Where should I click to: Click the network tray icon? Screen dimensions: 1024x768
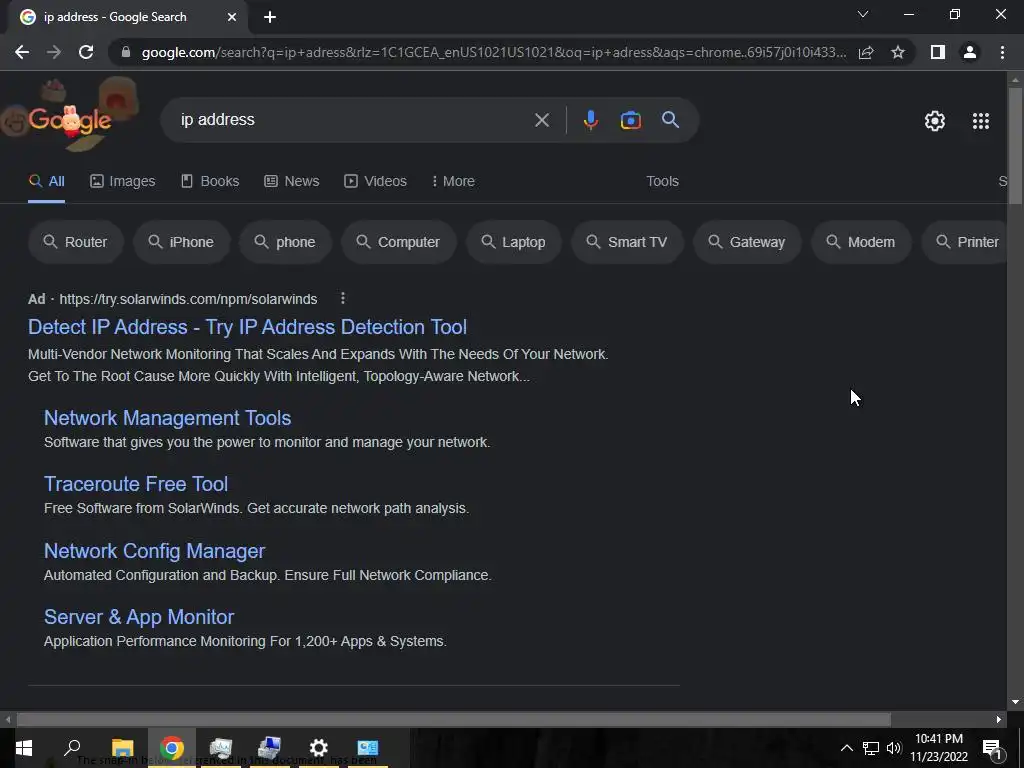click(871, 748)
